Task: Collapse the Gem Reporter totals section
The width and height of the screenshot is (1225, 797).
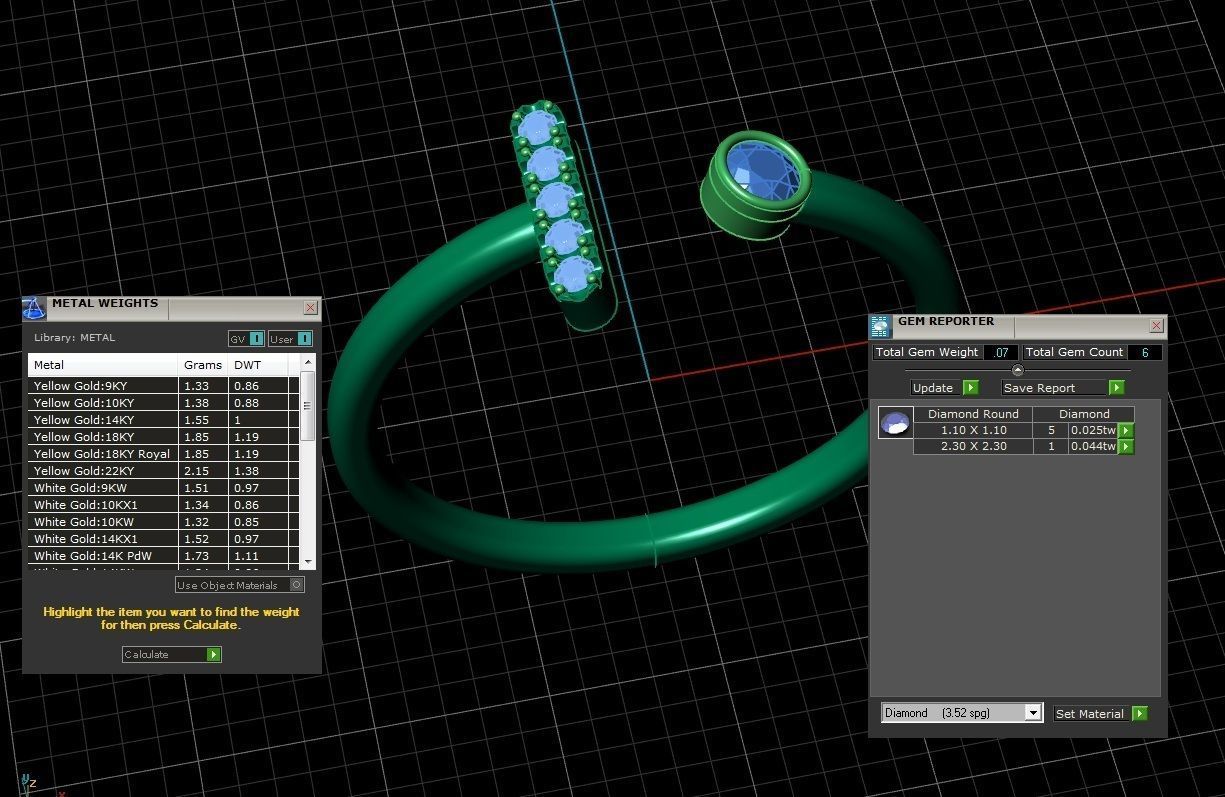Action: [1017, 370]
